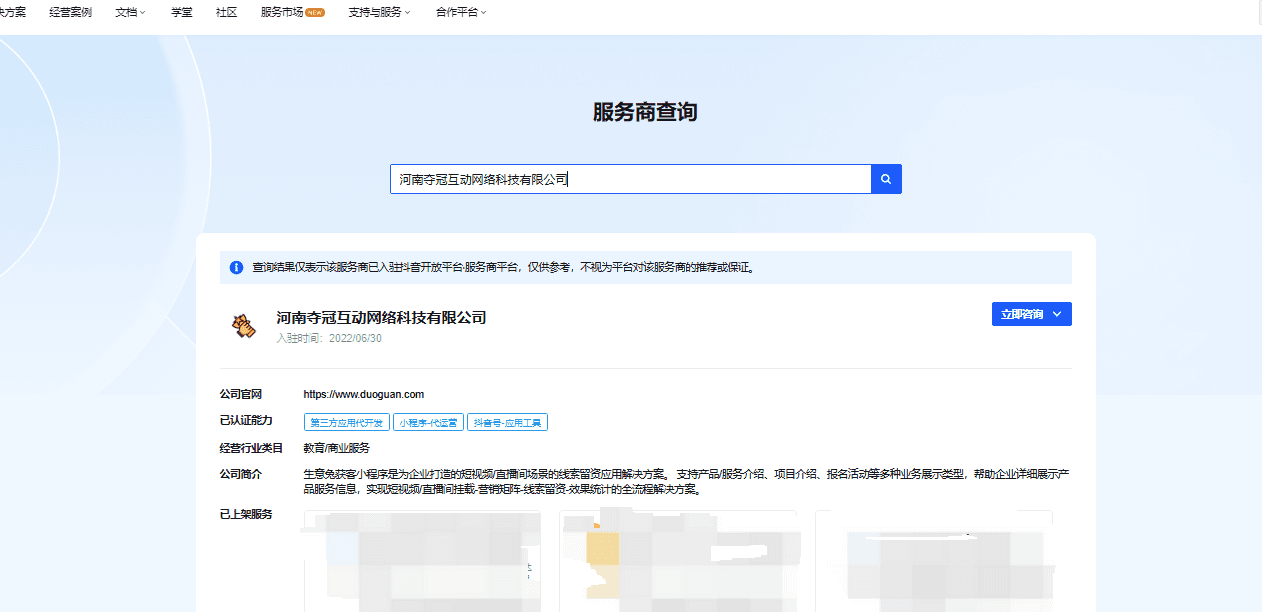Open the 服务市场 nav item
The width and height of the screenshot is (1262, 612).
tap(282, 12)
